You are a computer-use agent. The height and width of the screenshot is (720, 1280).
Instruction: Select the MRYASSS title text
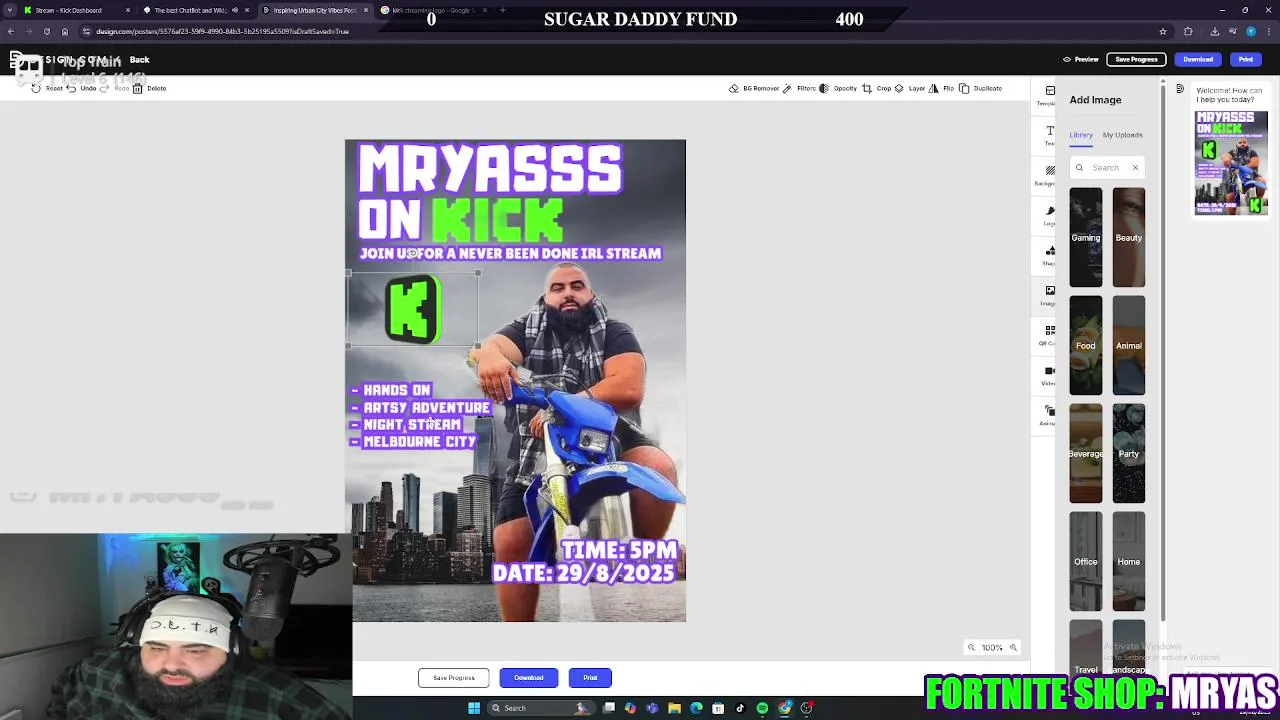point(490,169)
